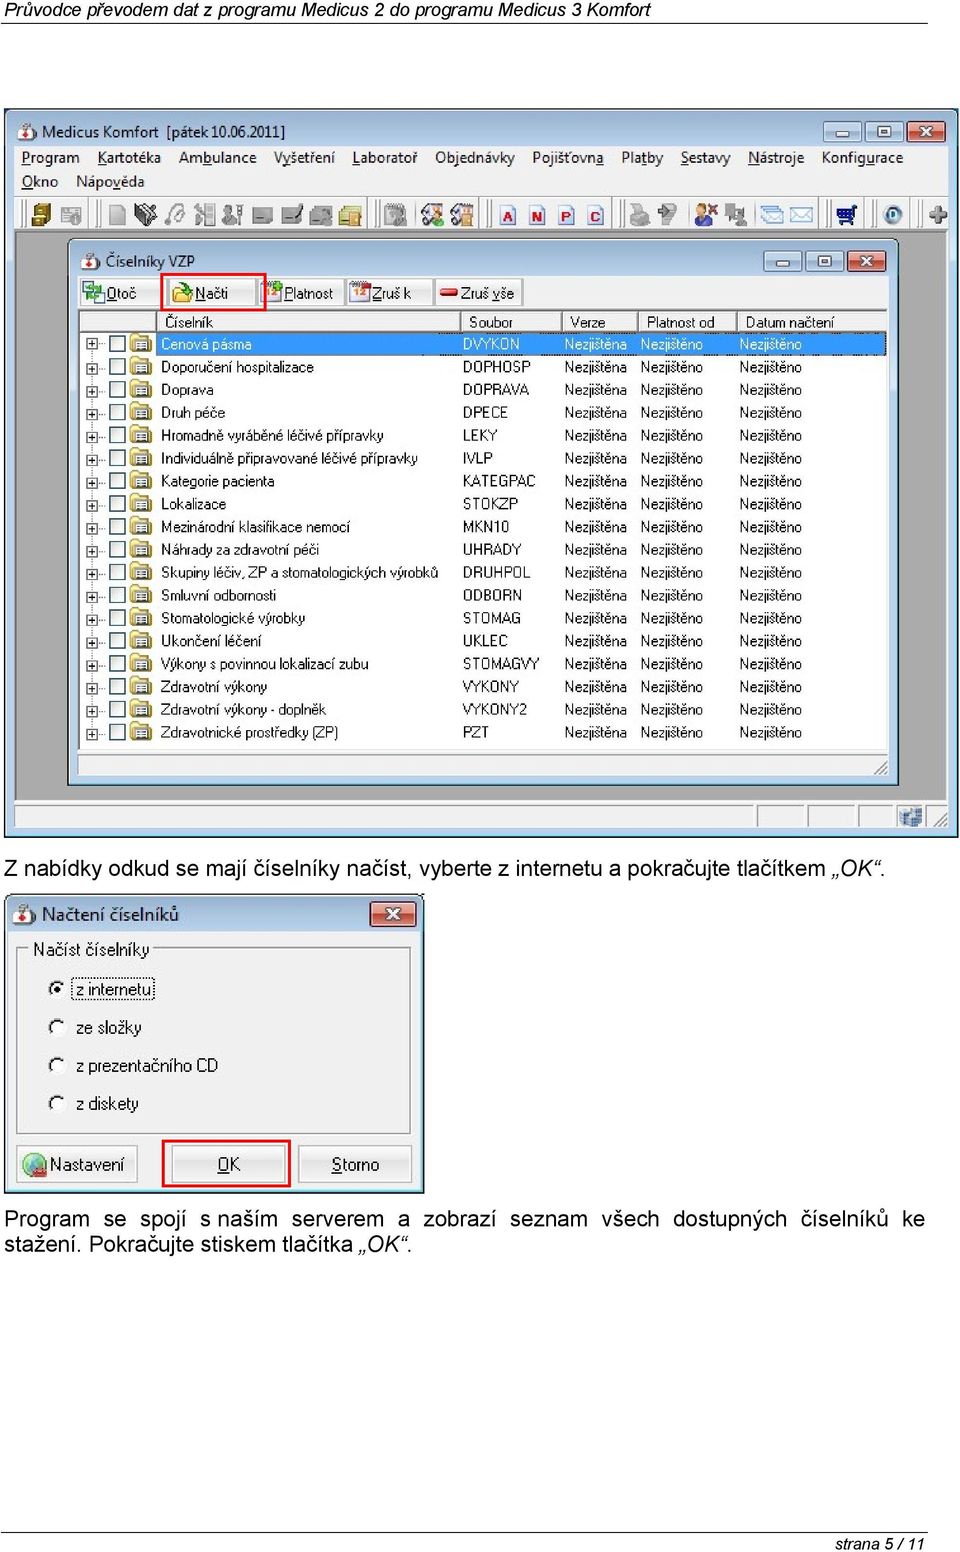Expand the Cenová pásma tree node

[x=92, y=344]
